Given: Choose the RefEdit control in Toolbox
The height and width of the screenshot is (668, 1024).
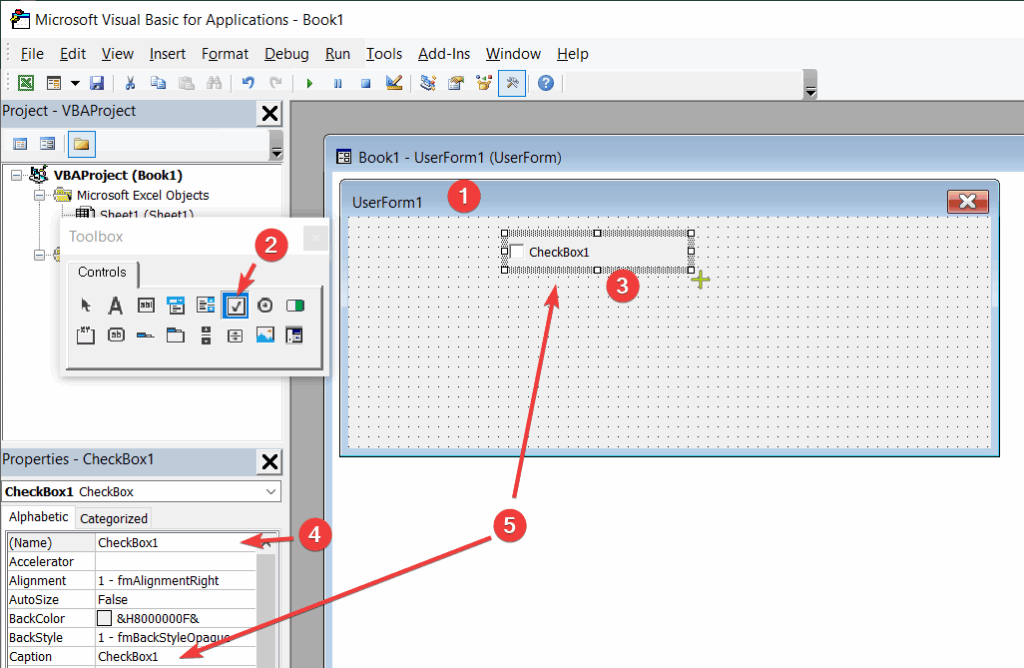Looking at the screenshot, I should [295, 335].
